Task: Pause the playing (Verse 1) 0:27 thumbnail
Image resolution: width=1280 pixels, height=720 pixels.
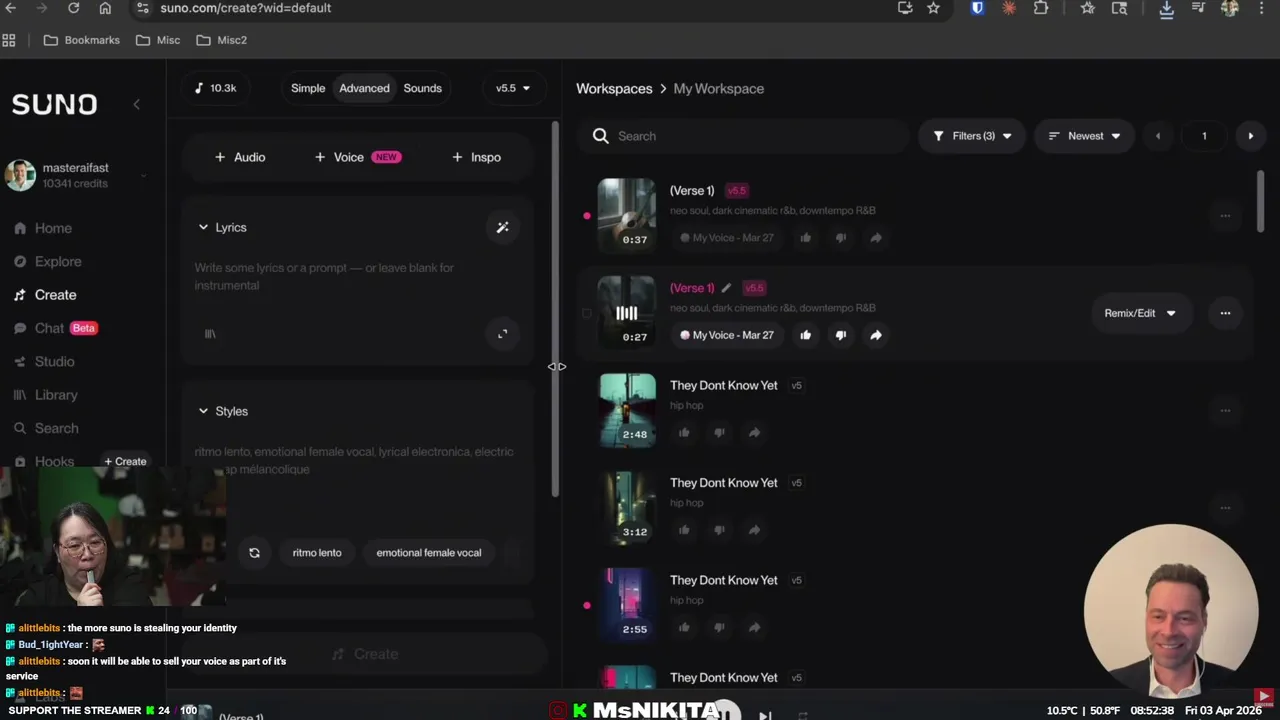Action: click(x=627, y=312)
